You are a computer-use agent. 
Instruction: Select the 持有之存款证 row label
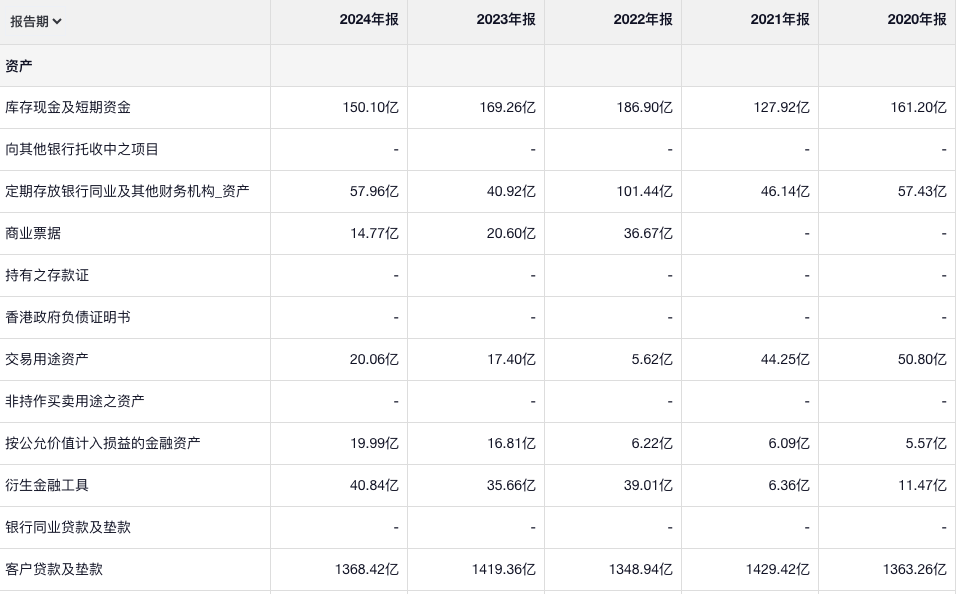[x=47, y=275]
